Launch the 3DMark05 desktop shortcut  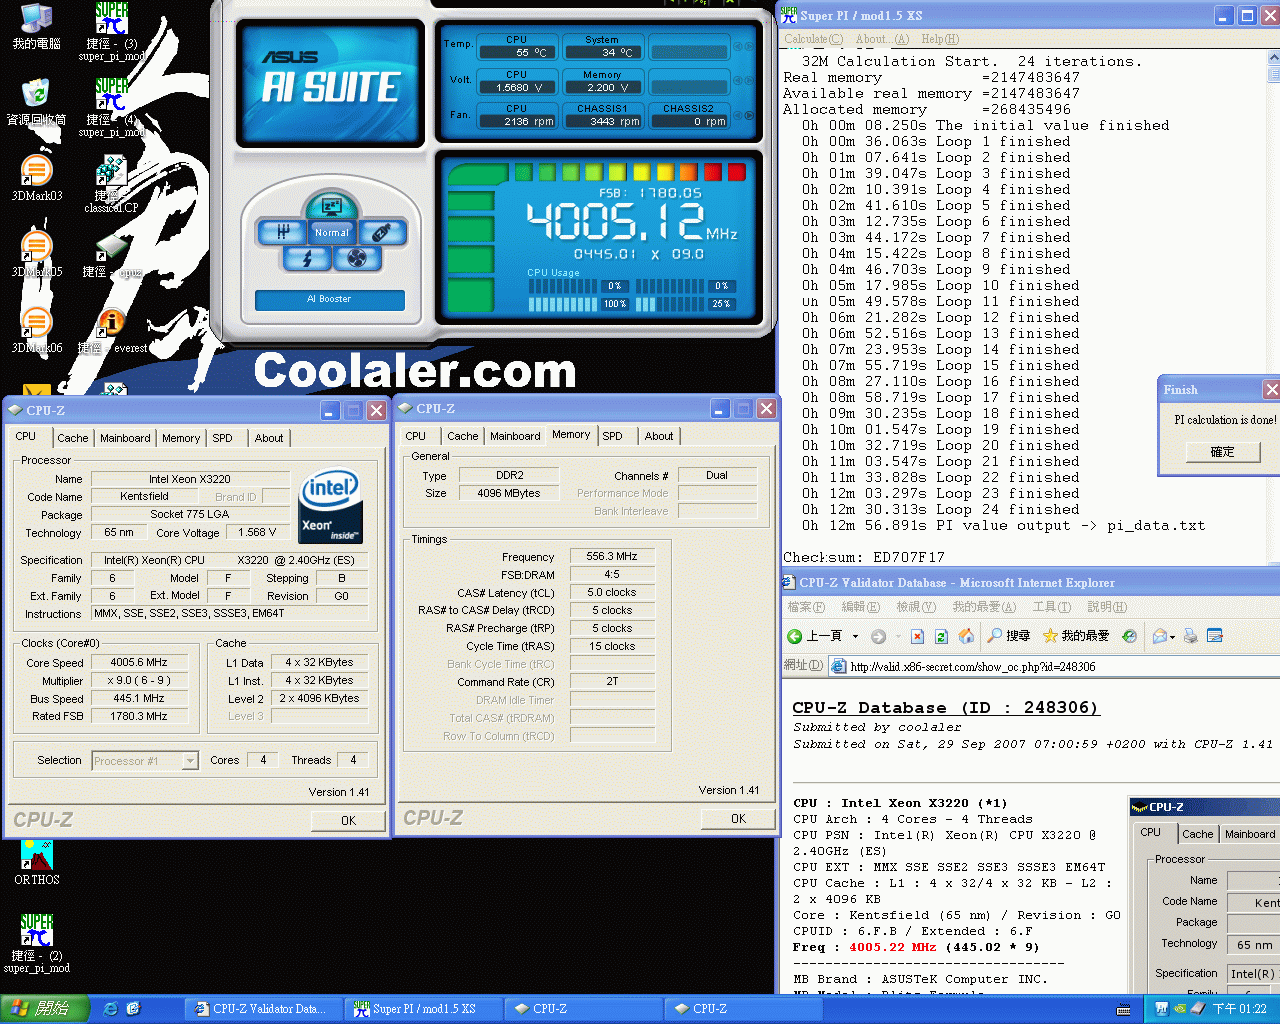(37, 254)
